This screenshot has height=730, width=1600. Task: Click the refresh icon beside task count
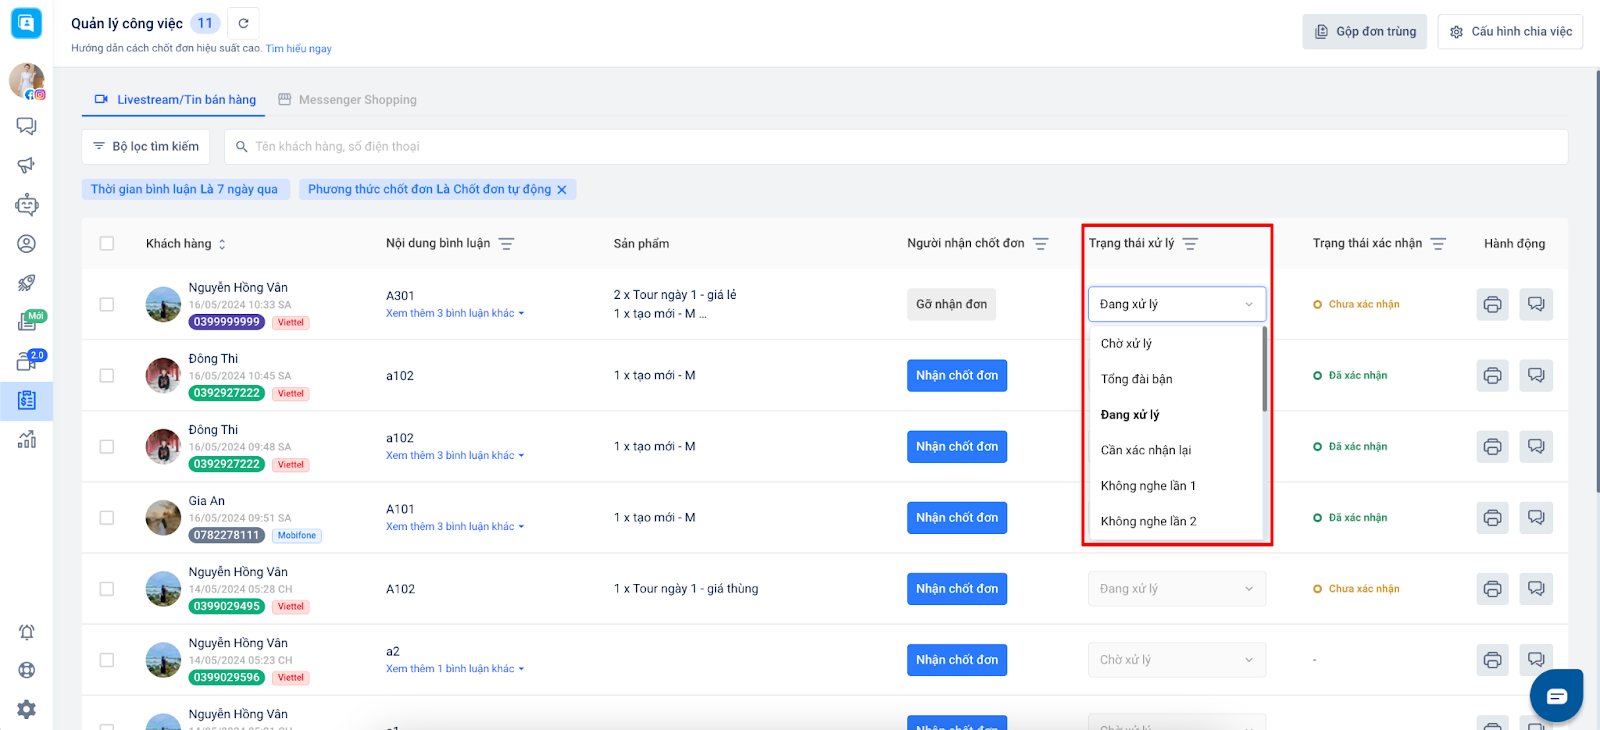tap(243, 23)
